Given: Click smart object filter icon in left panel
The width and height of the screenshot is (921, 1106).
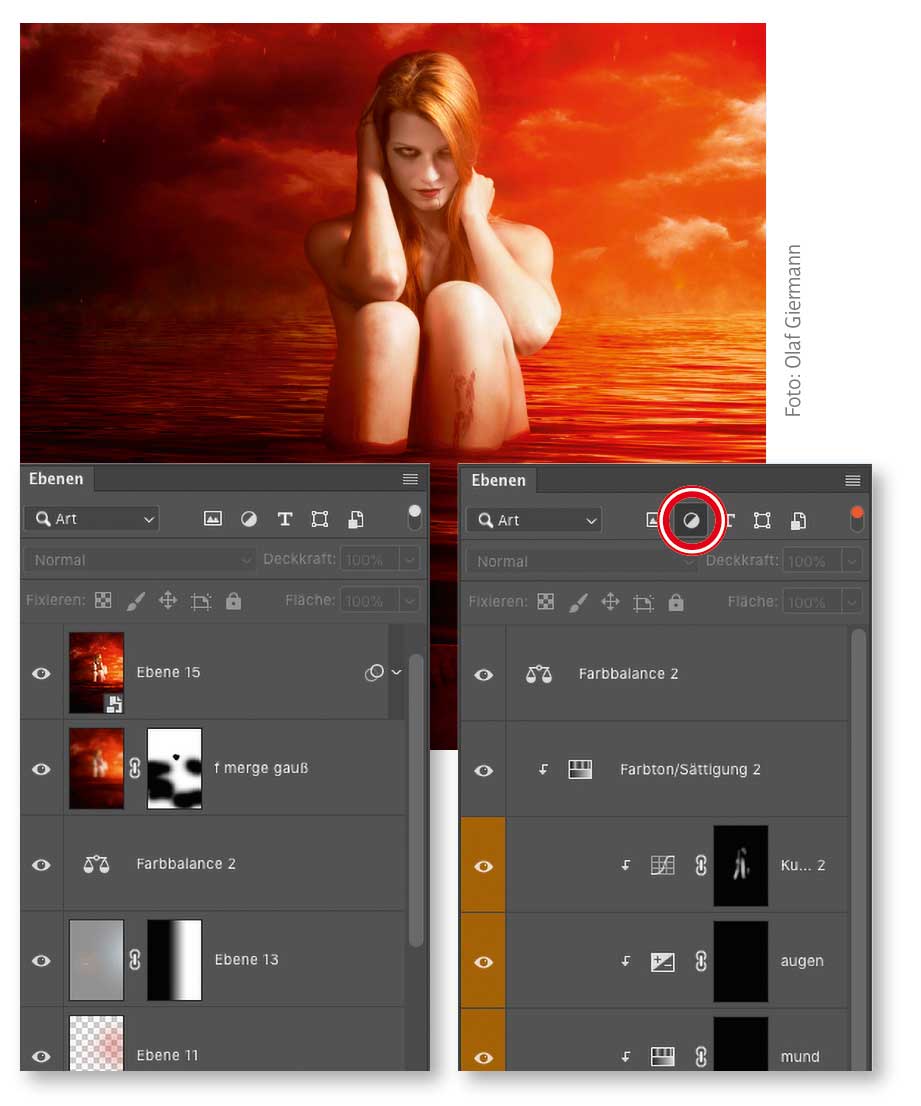Looking at the screenshot, I should 356,519.
